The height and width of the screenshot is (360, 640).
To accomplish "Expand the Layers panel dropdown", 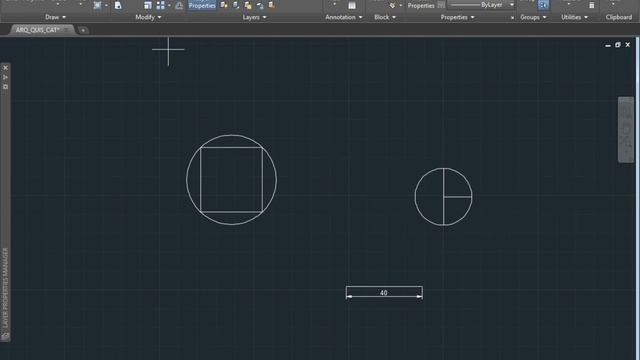I will pos(254,17).
